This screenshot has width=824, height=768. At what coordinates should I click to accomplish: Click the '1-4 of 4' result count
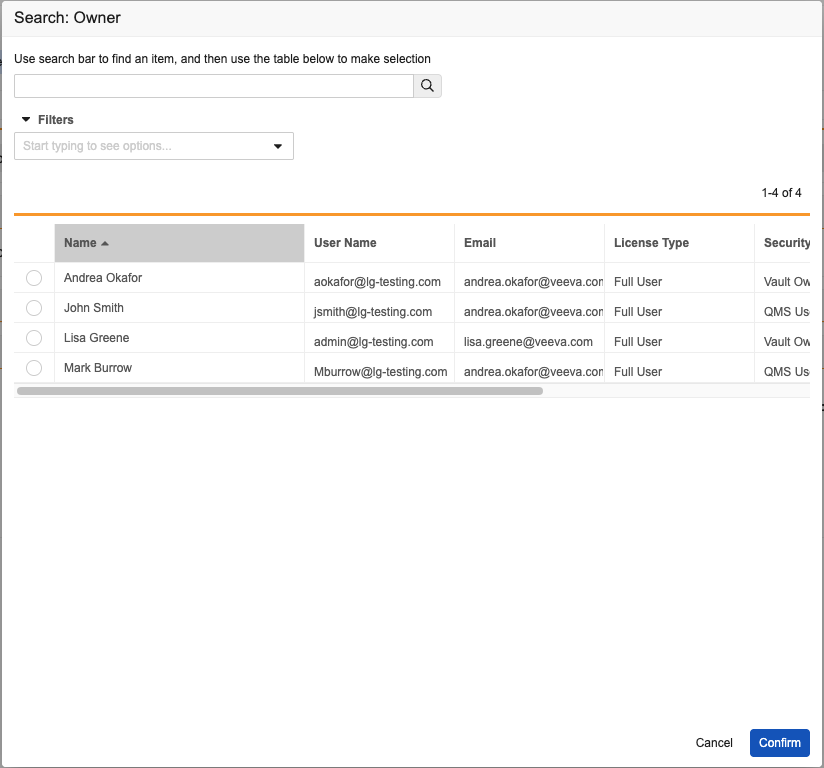pos(781,193)
